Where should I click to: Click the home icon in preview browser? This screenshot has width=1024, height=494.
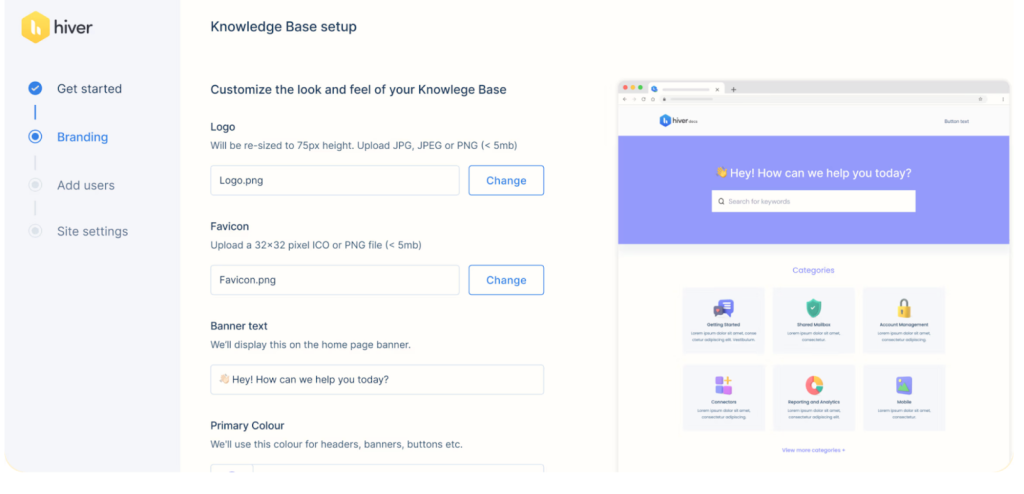[652, 99]
